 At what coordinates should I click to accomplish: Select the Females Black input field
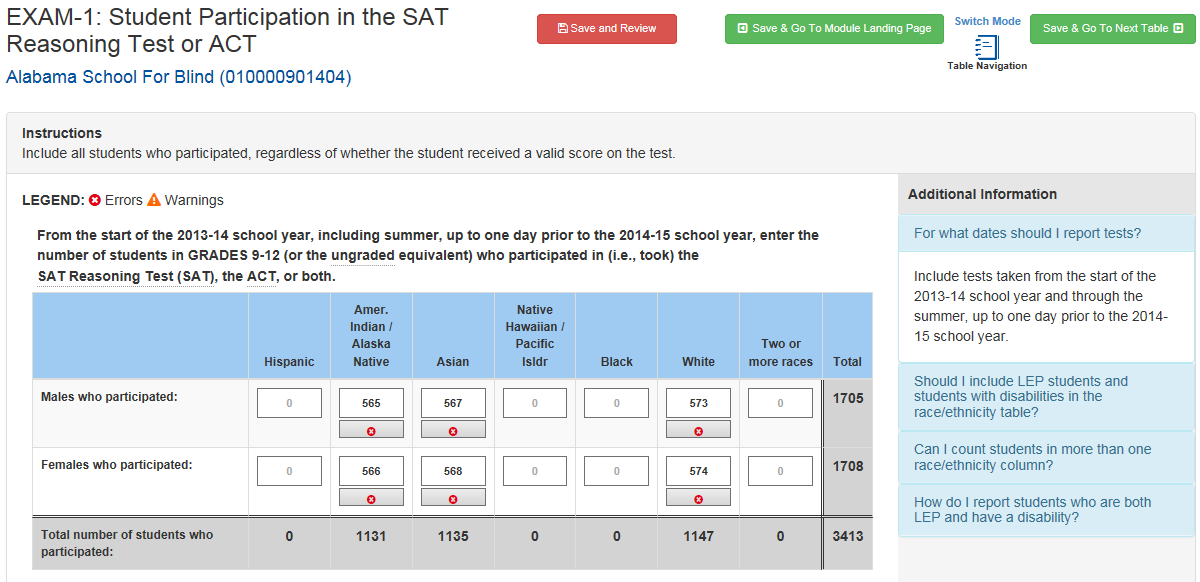click(616, 471)
